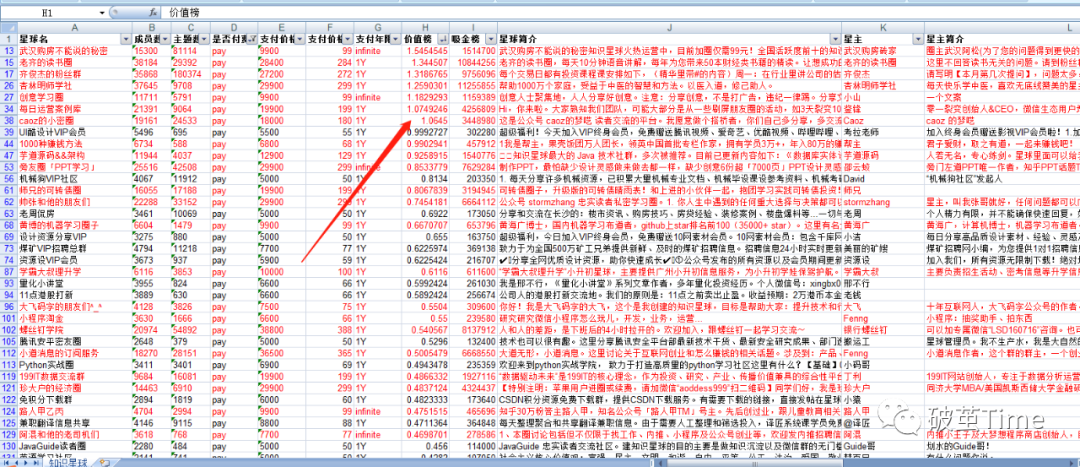Expand filter dropdown on 星主 column

coord(918,39)
